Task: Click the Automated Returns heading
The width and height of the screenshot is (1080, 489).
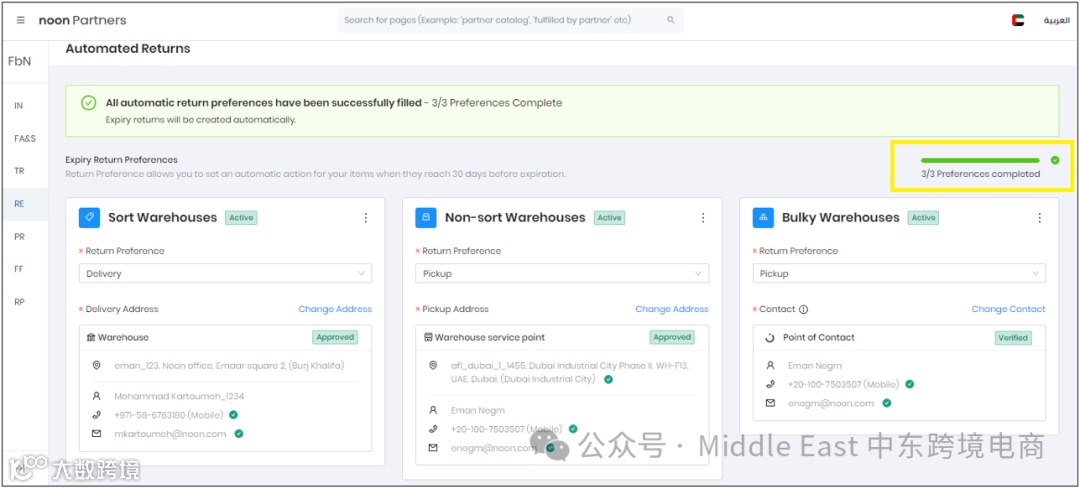Action: [x=127, y=49]
